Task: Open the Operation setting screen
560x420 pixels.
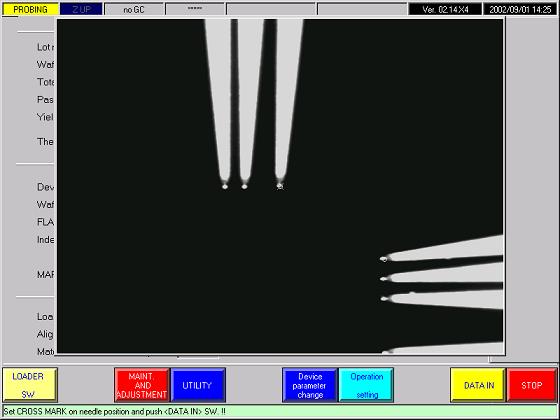Action: point(366,385)
